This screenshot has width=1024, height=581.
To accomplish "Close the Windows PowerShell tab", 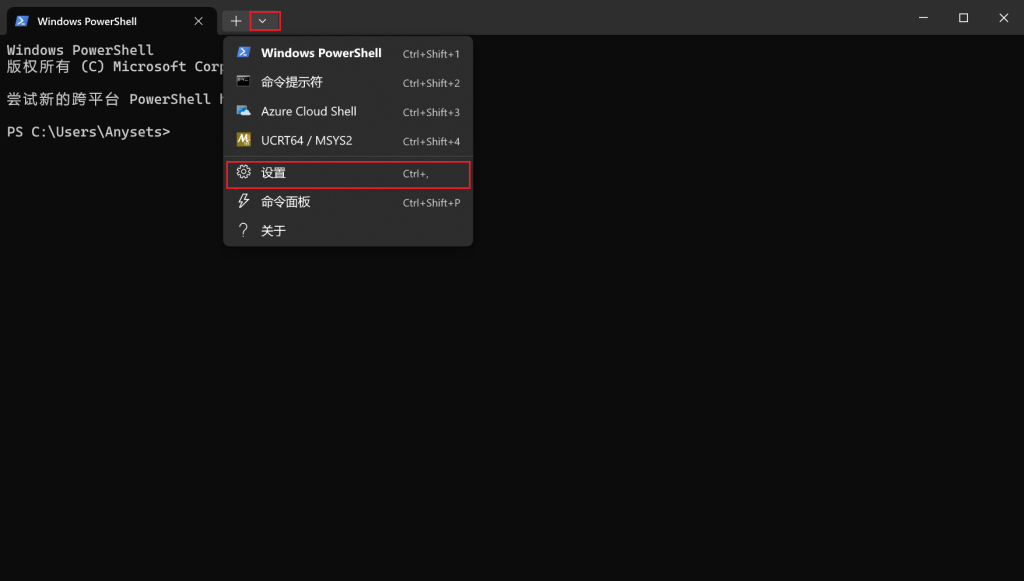I will click(x=199, y=21).
